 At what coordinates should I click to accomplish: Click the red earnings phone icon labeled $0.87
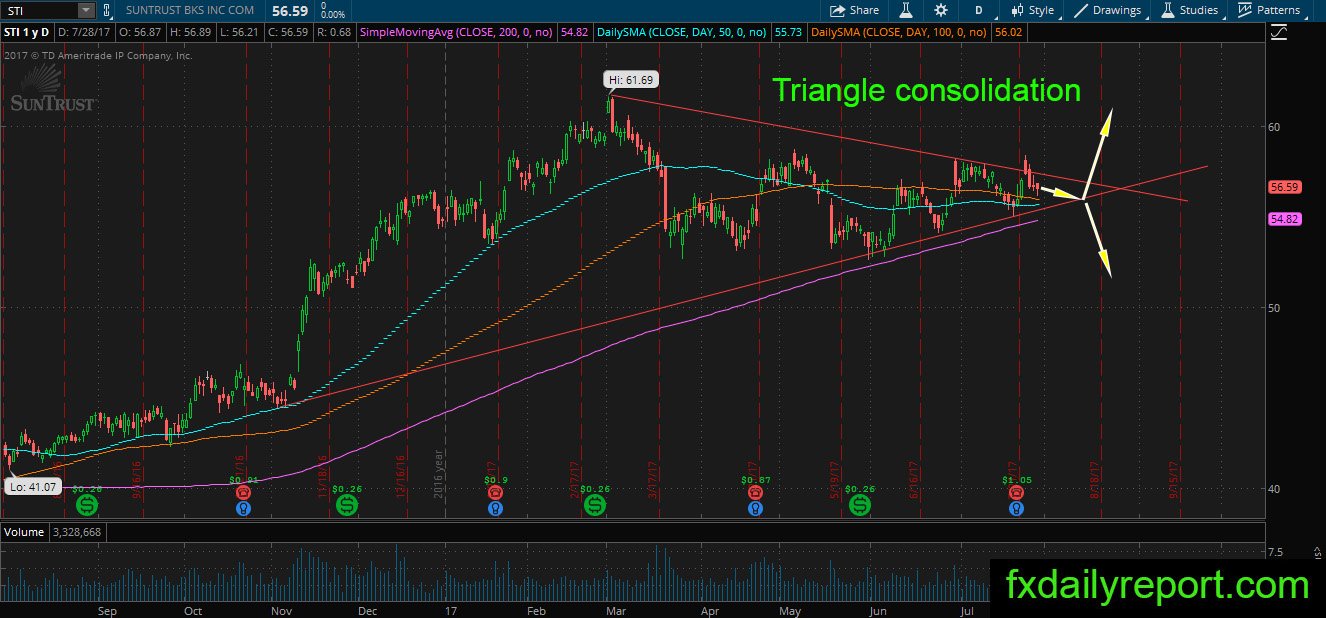pyautogui.click(x=757, y=493)
